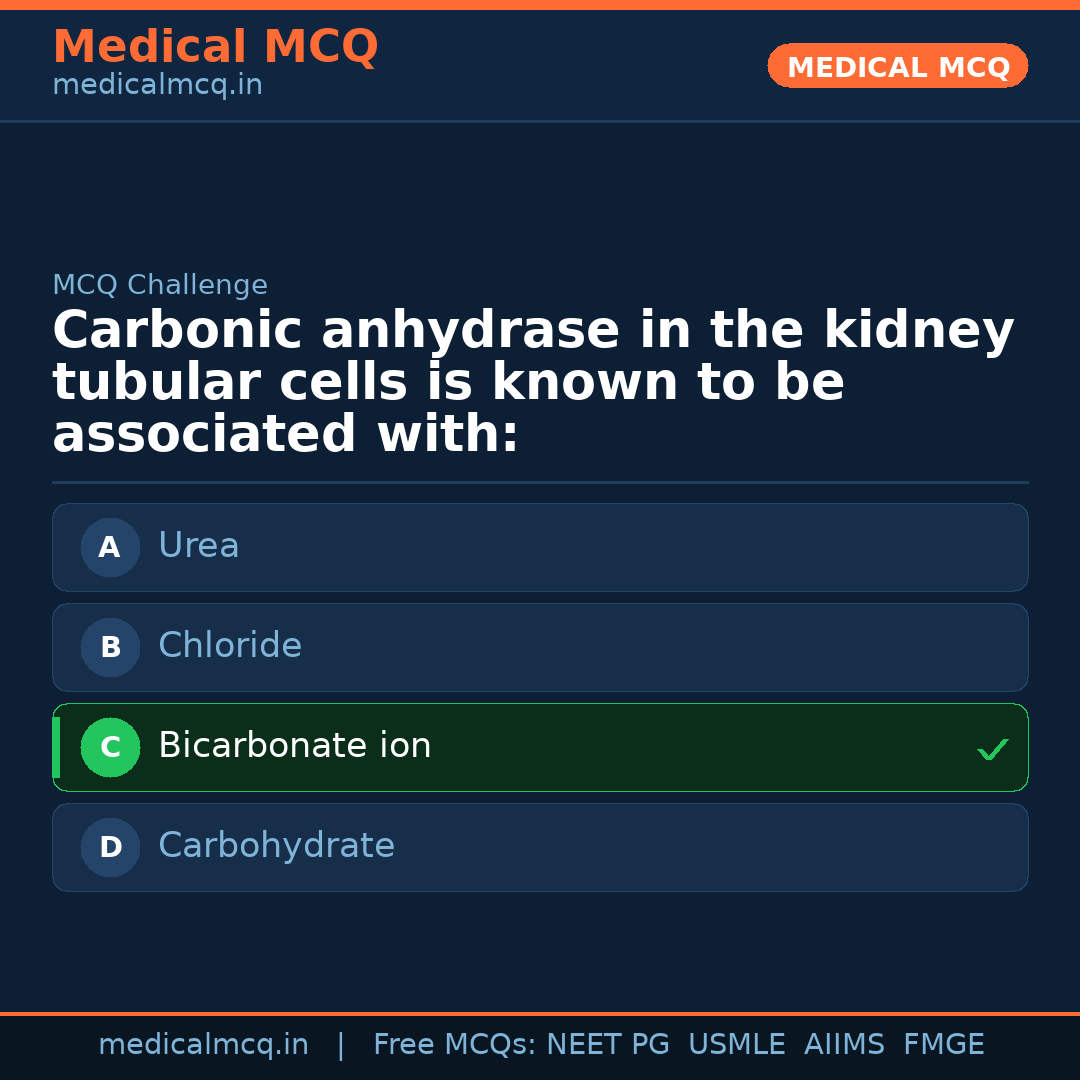The height and width of the screenshot is (1080, 1080).
Task: Click the orange MEDICAL MCQ badge
Action: 898,67
